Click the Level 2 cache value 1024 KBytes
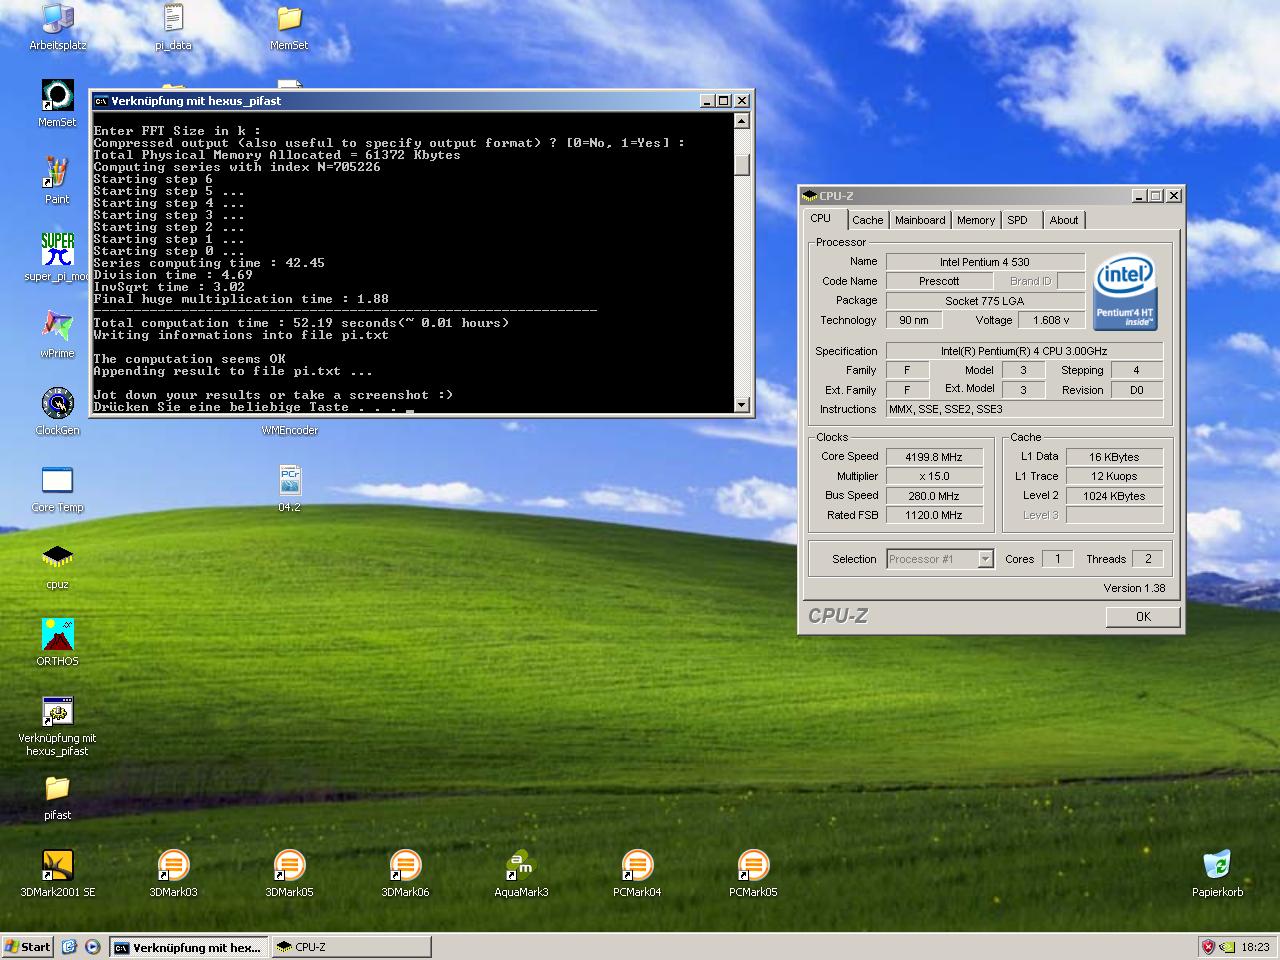Screen dimensions: 1280x960 pos(1114,496)
